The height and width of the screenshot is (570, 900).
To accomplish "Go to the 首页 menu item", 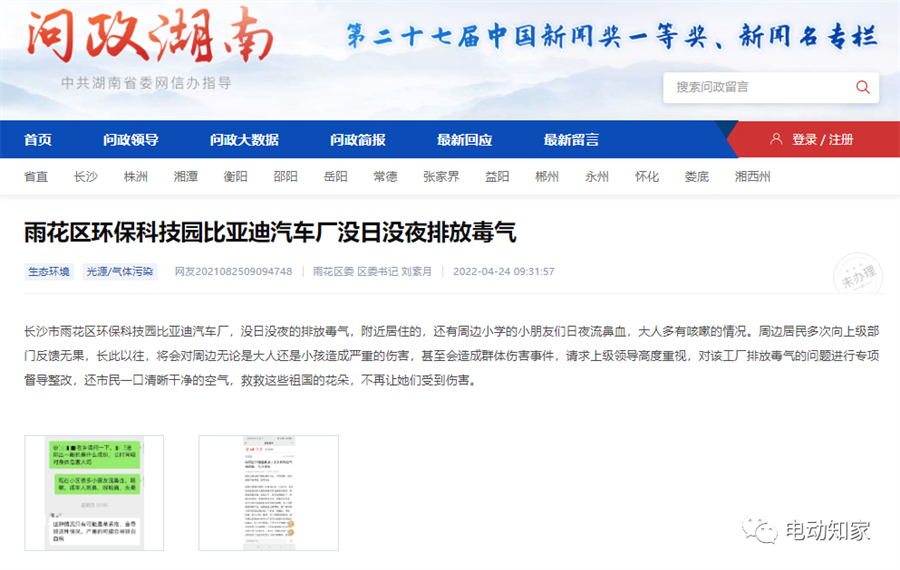I will [x=38, y=139].
